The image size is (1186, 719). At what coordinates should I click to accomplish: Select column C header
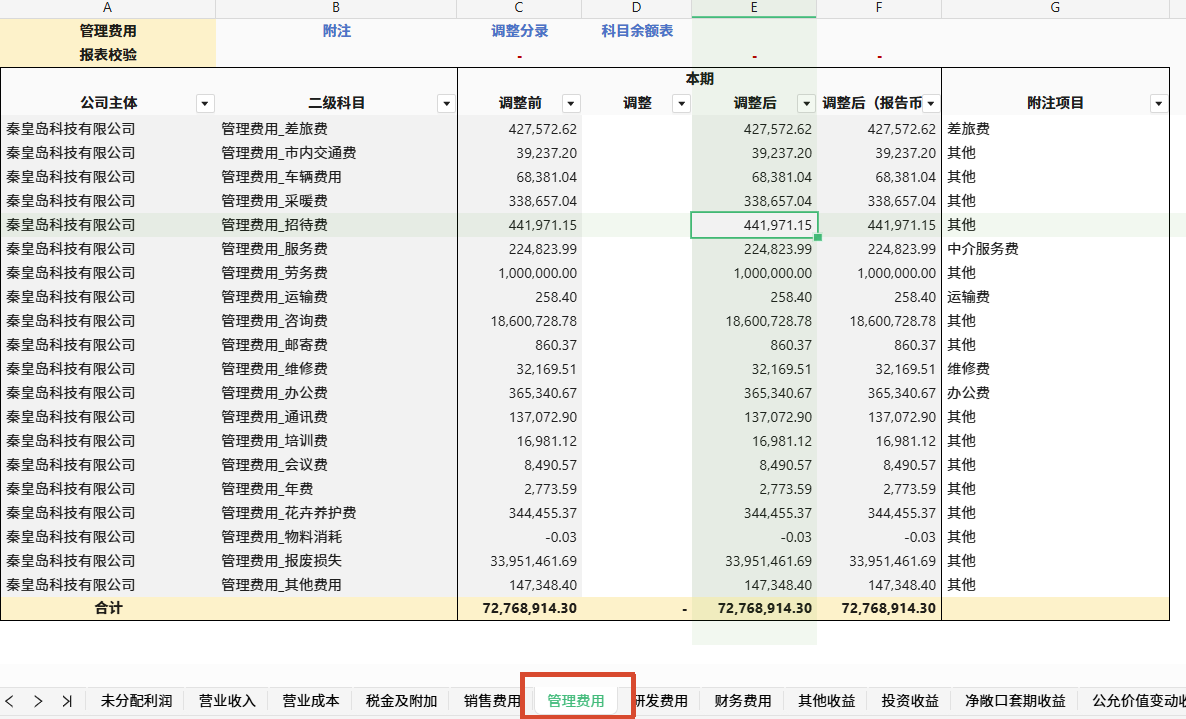(519, 8)
